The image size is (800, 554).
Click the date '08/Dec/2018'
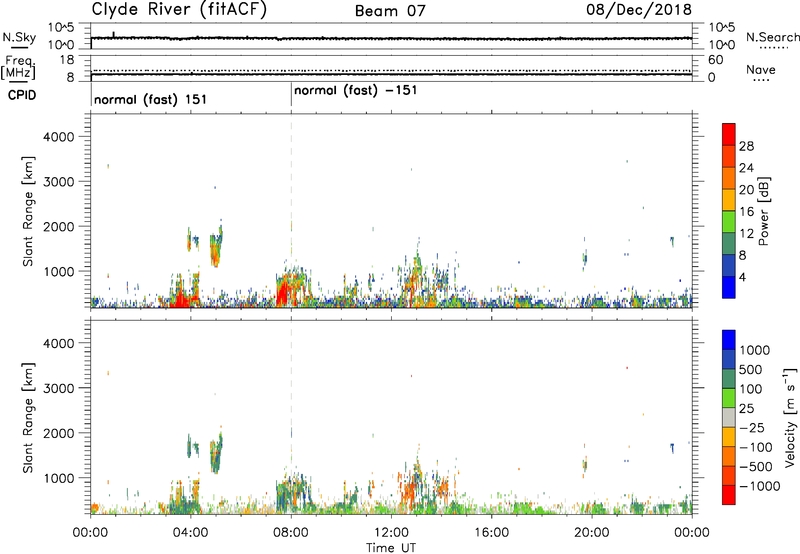click(639, 9)
